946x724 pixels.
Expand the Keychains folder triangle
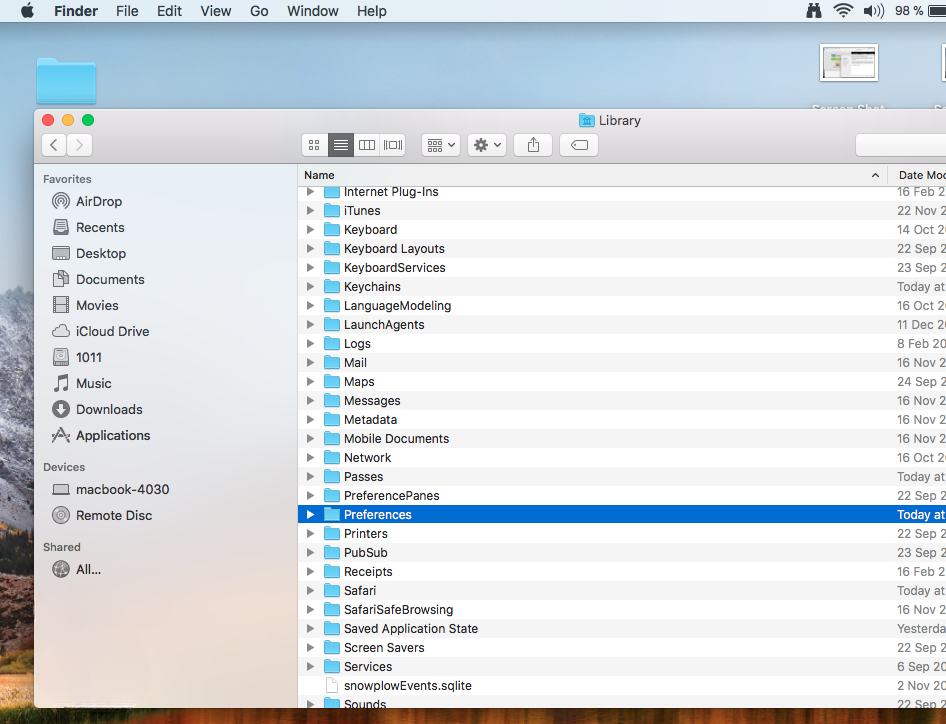click(311, 287)
